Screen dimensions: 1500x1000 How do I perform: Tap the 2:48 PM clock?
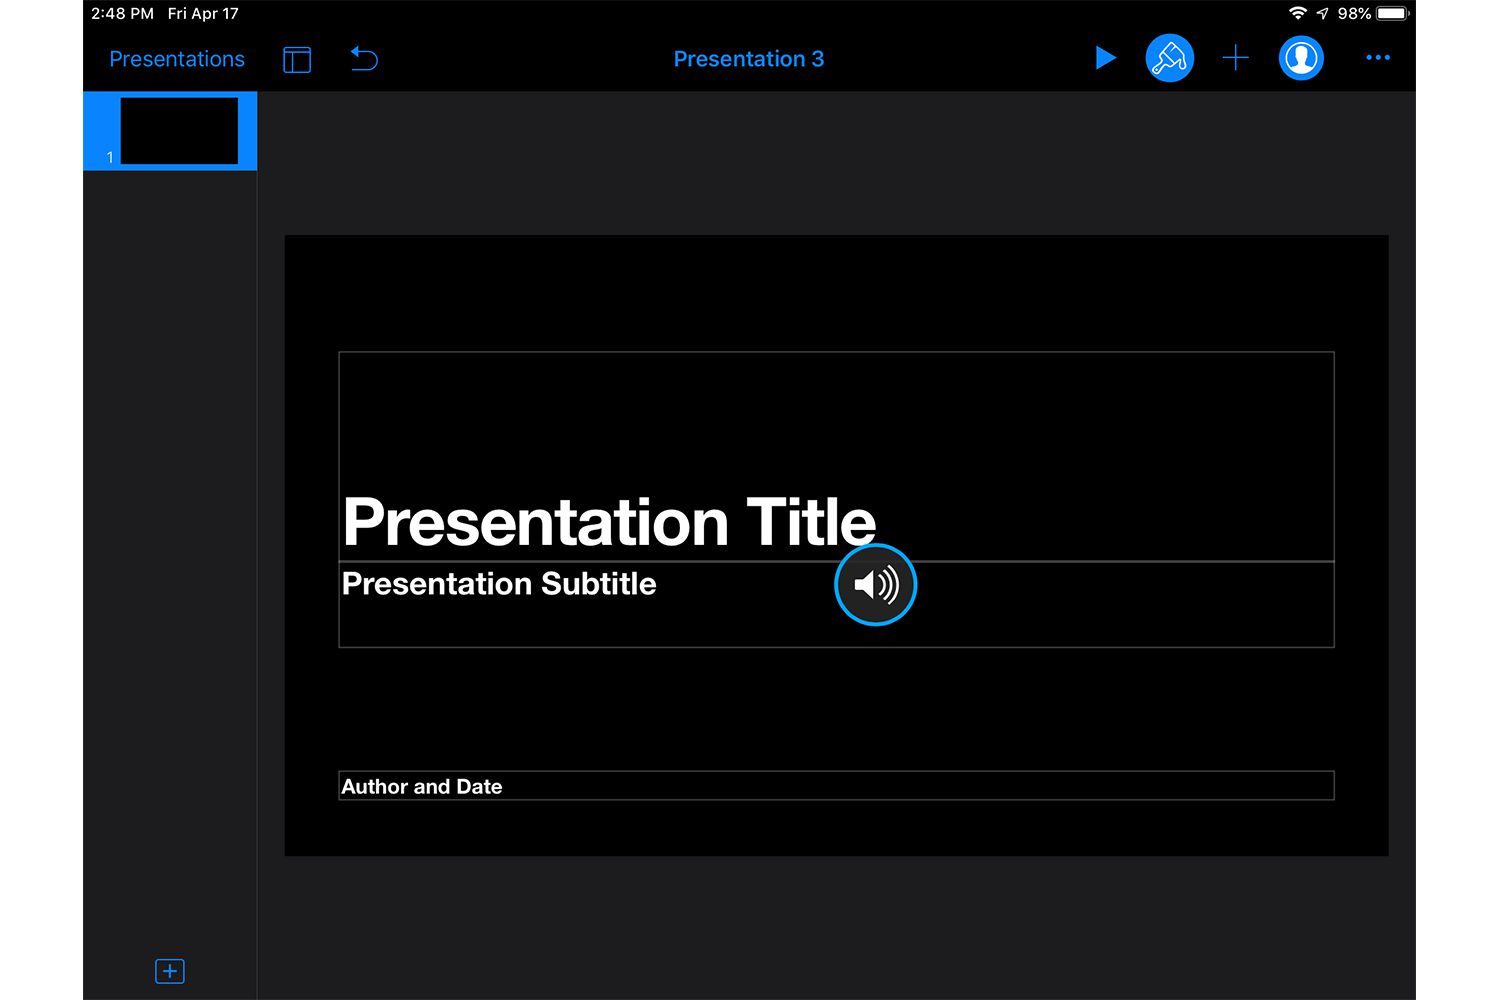122,14
